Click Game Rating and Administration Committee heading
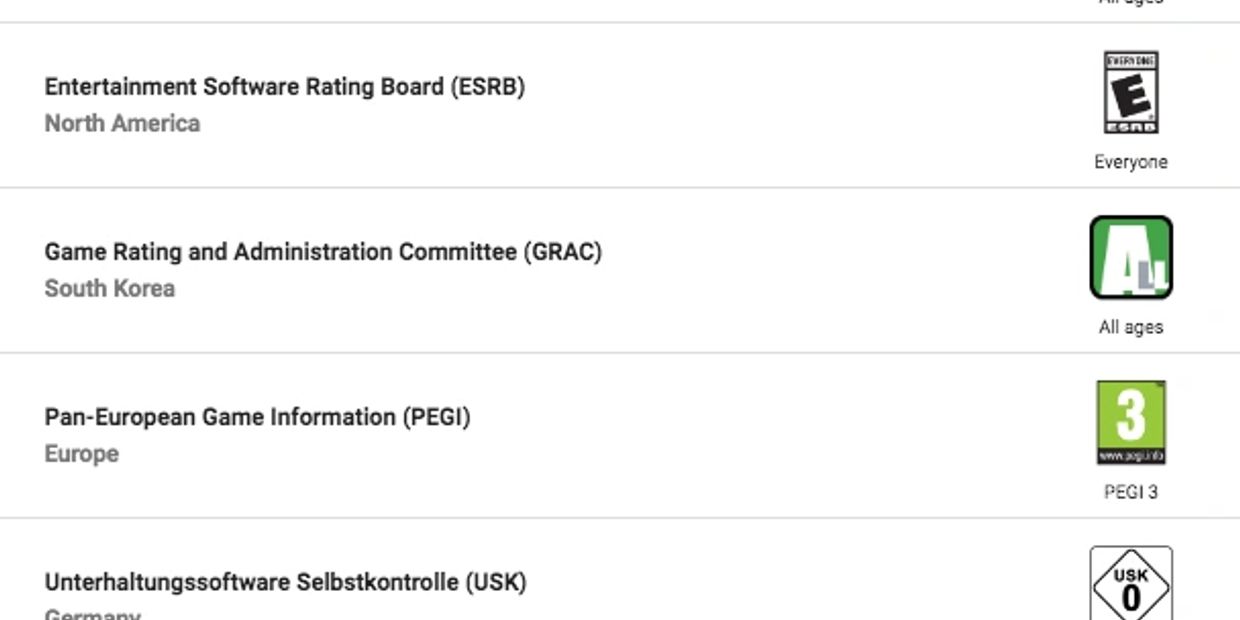The image size is (1240, 620). point(323,252)
